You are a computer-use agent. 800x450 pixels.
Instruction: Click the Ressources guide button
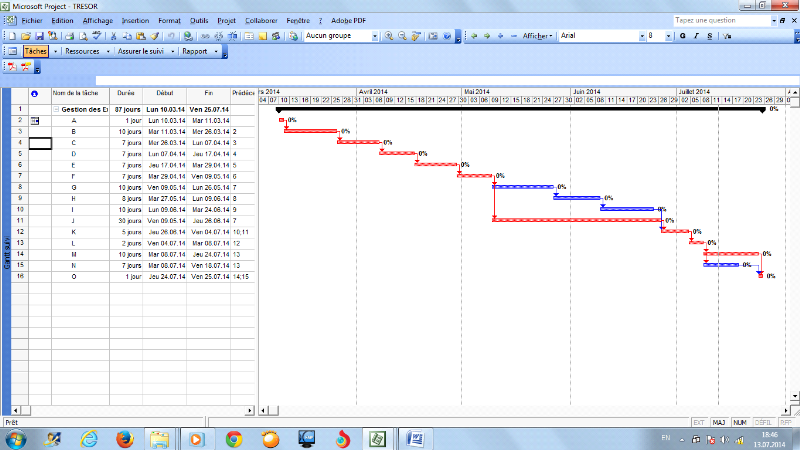(x=82, y=52)
